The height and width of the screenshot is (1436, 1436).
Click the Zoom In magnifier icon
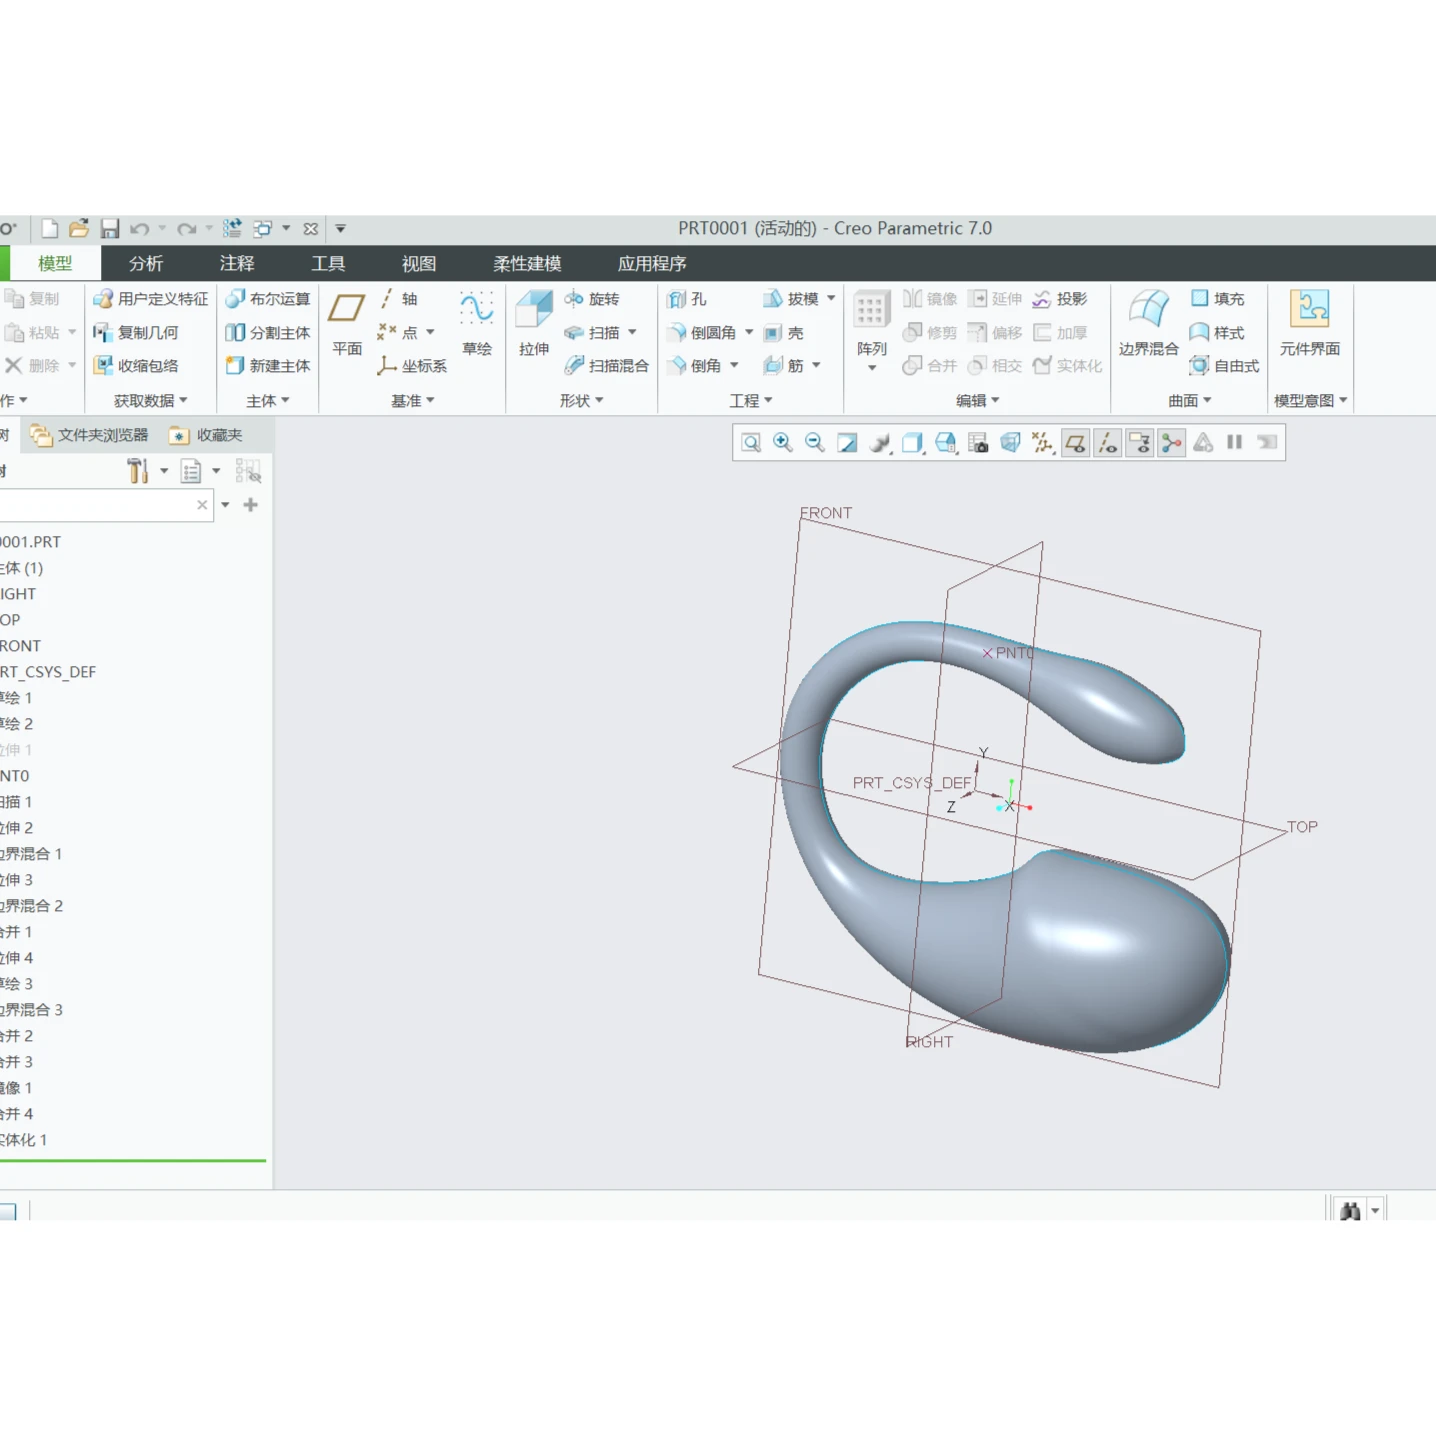[x=783, y=443]
